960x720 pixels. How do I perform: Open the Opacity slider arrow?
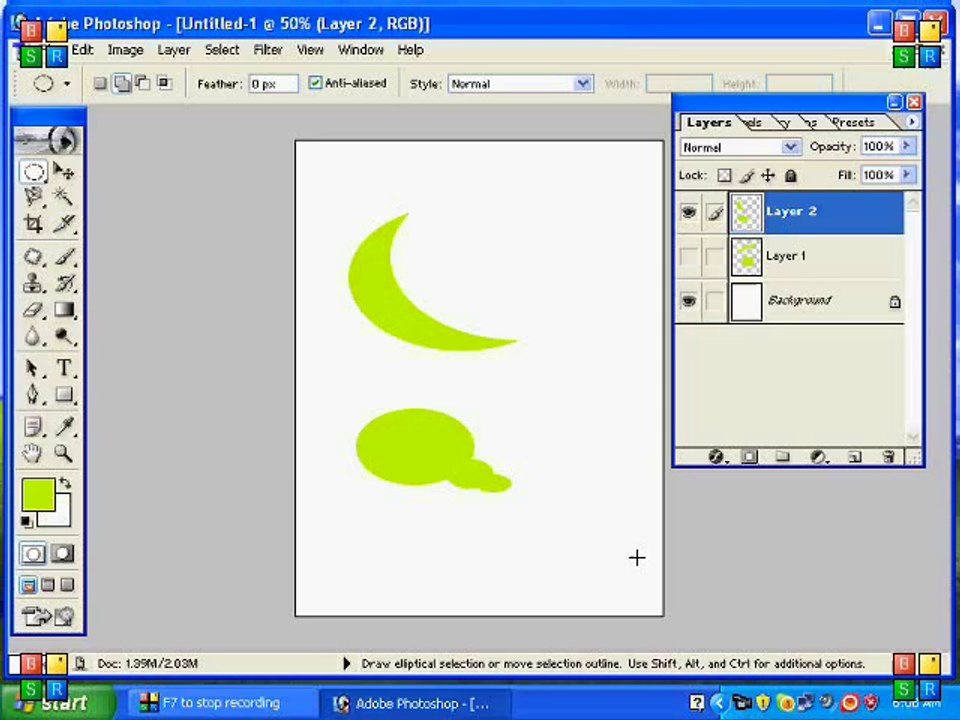point(907,146)
